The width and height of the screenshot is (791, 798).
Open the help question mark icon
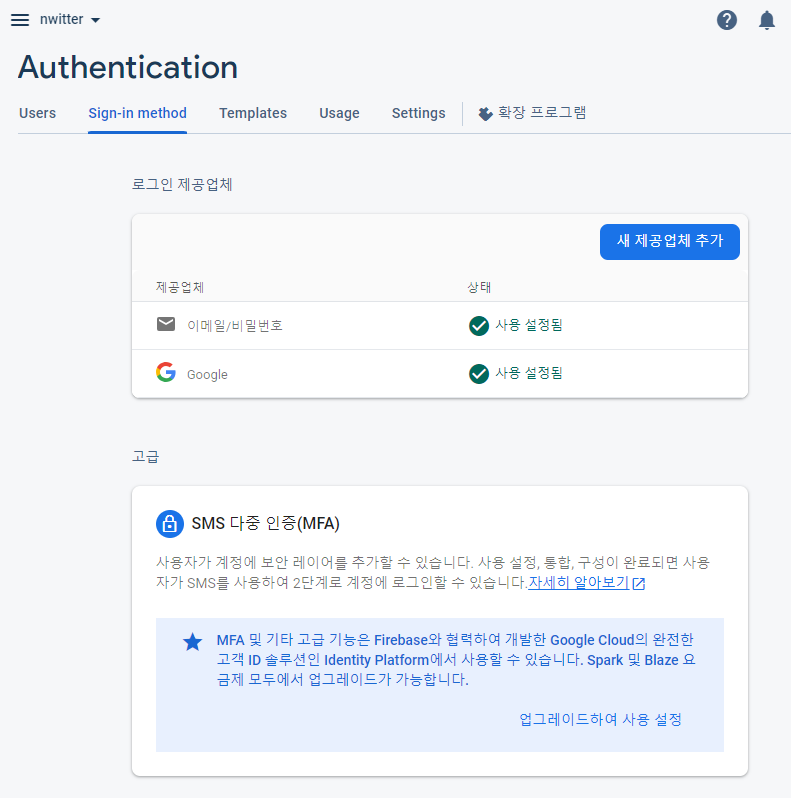pyautogui.click(x=726, y=20)
